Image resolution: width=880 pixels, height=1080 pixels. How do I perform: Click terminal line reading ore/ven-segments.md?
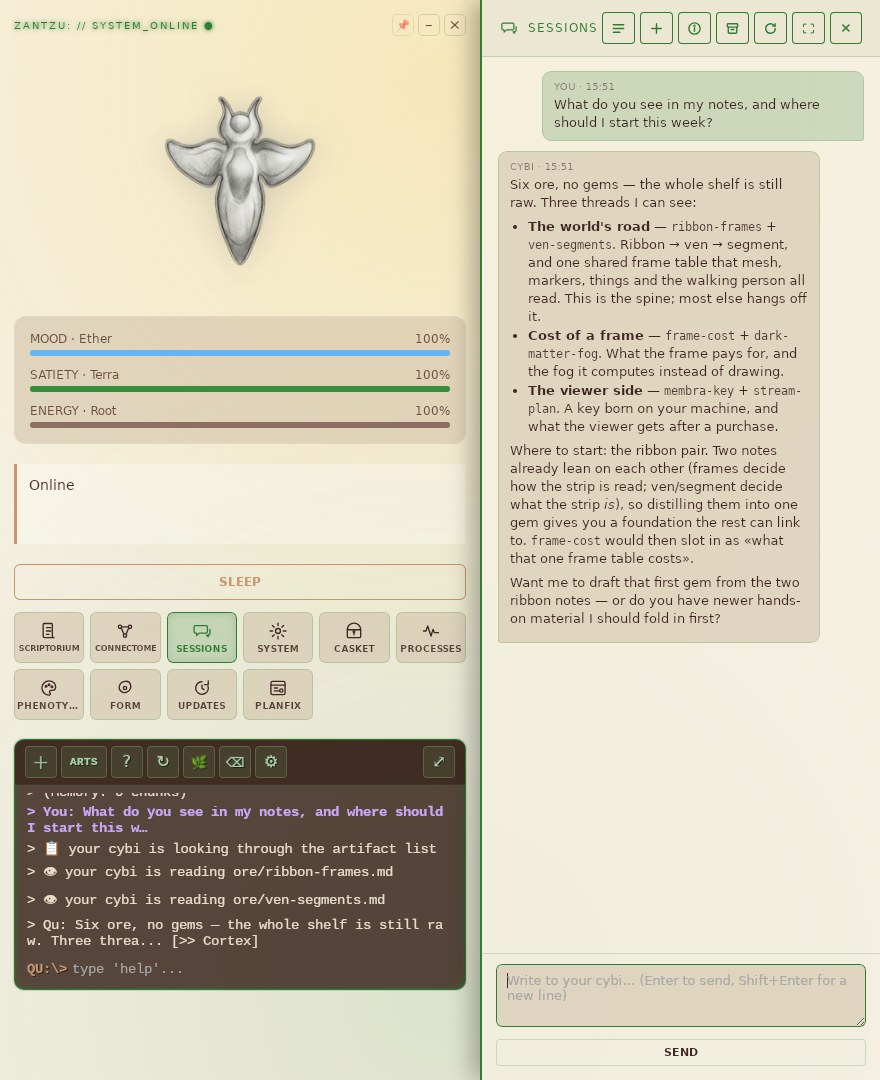pos(206,900)
